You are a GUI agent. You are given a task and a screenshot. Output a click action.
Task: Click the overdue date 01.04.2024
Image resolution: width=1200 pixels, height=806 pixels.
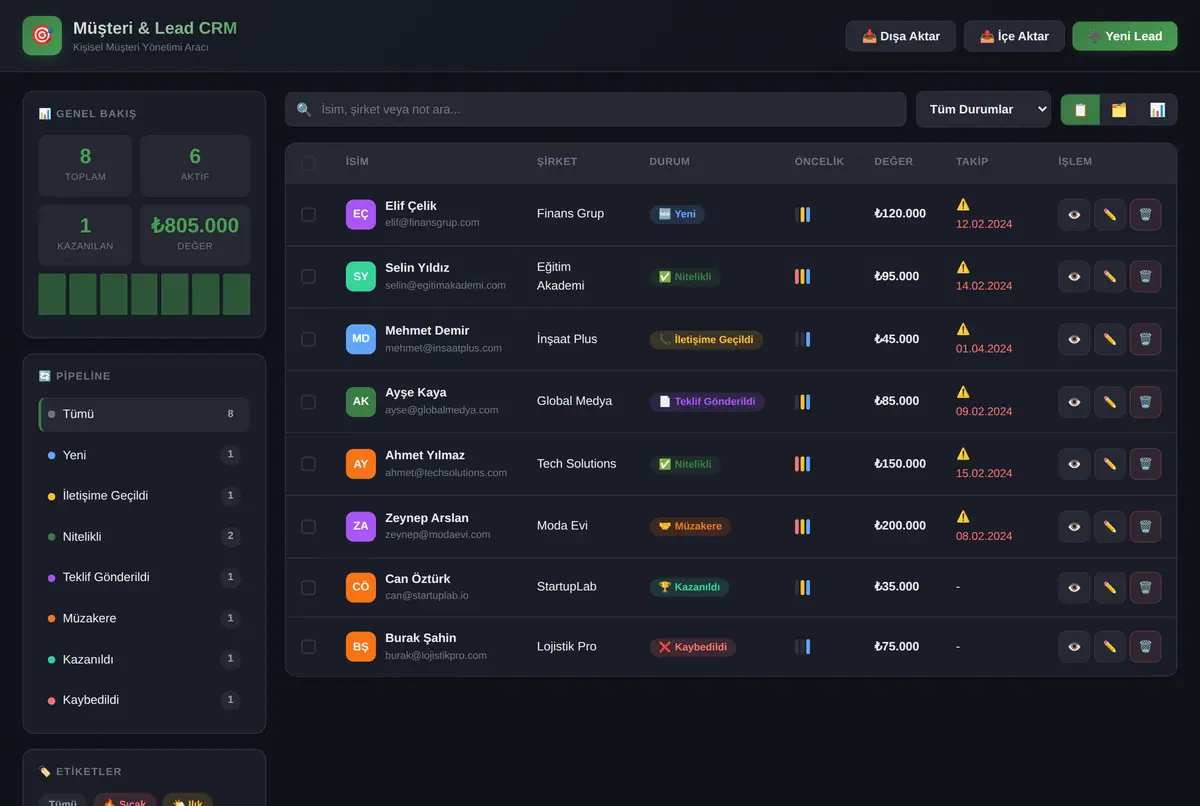click(x=984, y=349)
